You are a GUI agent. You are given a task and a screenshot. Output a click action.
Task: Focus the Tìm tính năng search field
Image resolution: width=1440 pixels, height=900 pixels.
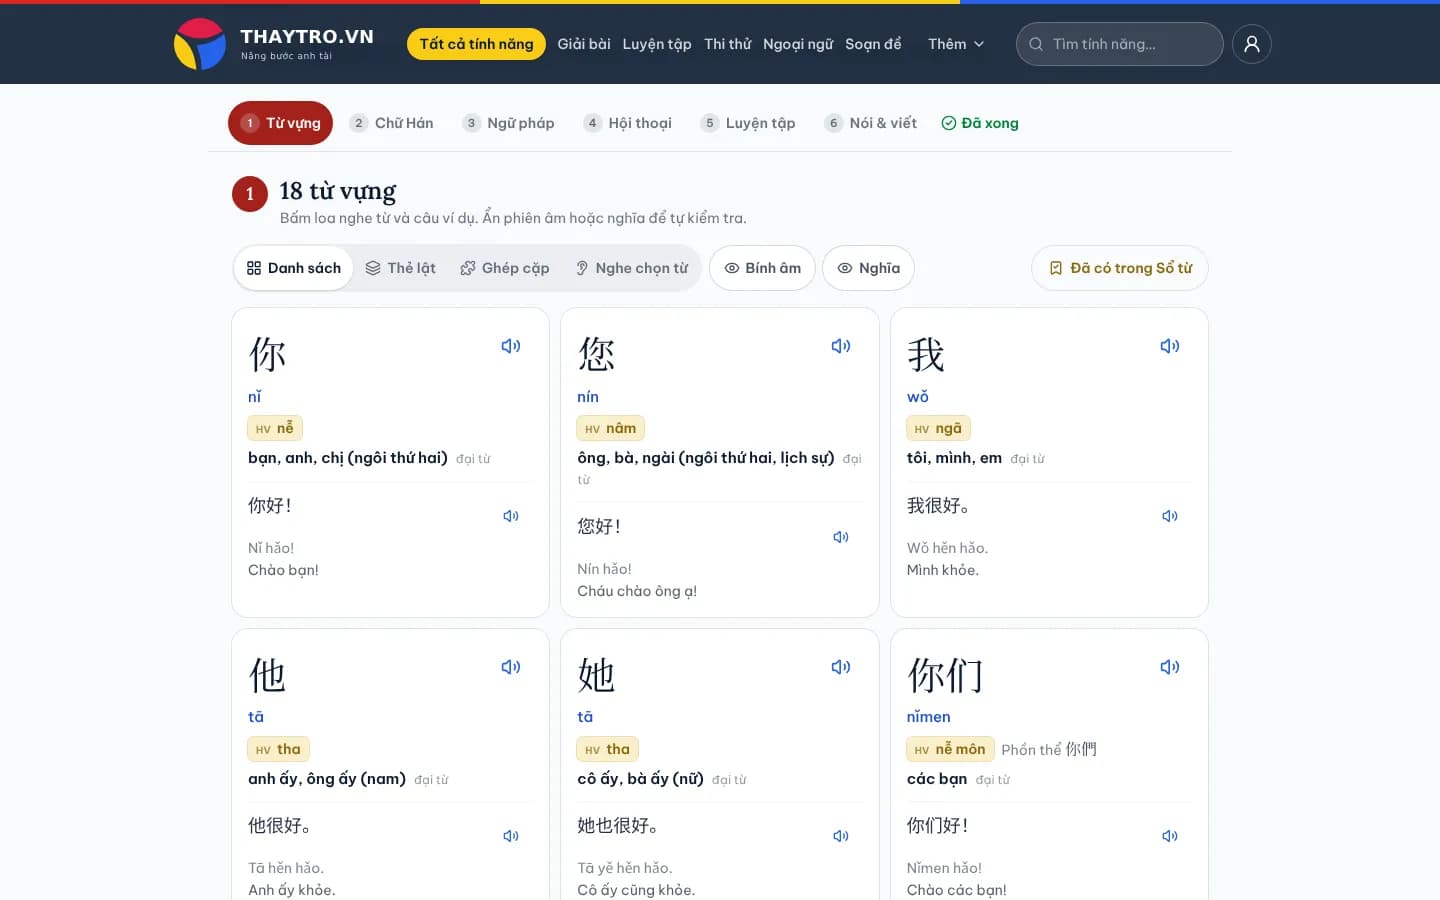pyautogui.click(x=1120, y=44)
